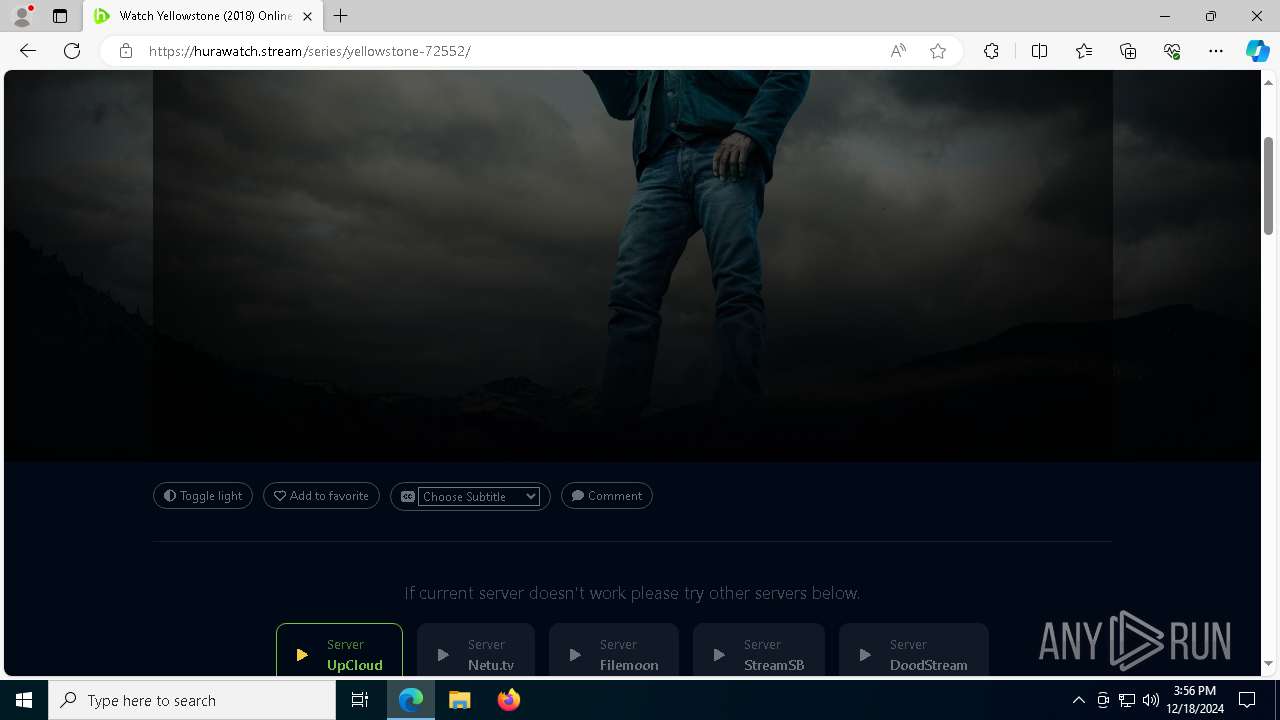Viewport: 1280px width, 720px height.
Task: Open a new browser tab
Action: click(x=341, y=16)
